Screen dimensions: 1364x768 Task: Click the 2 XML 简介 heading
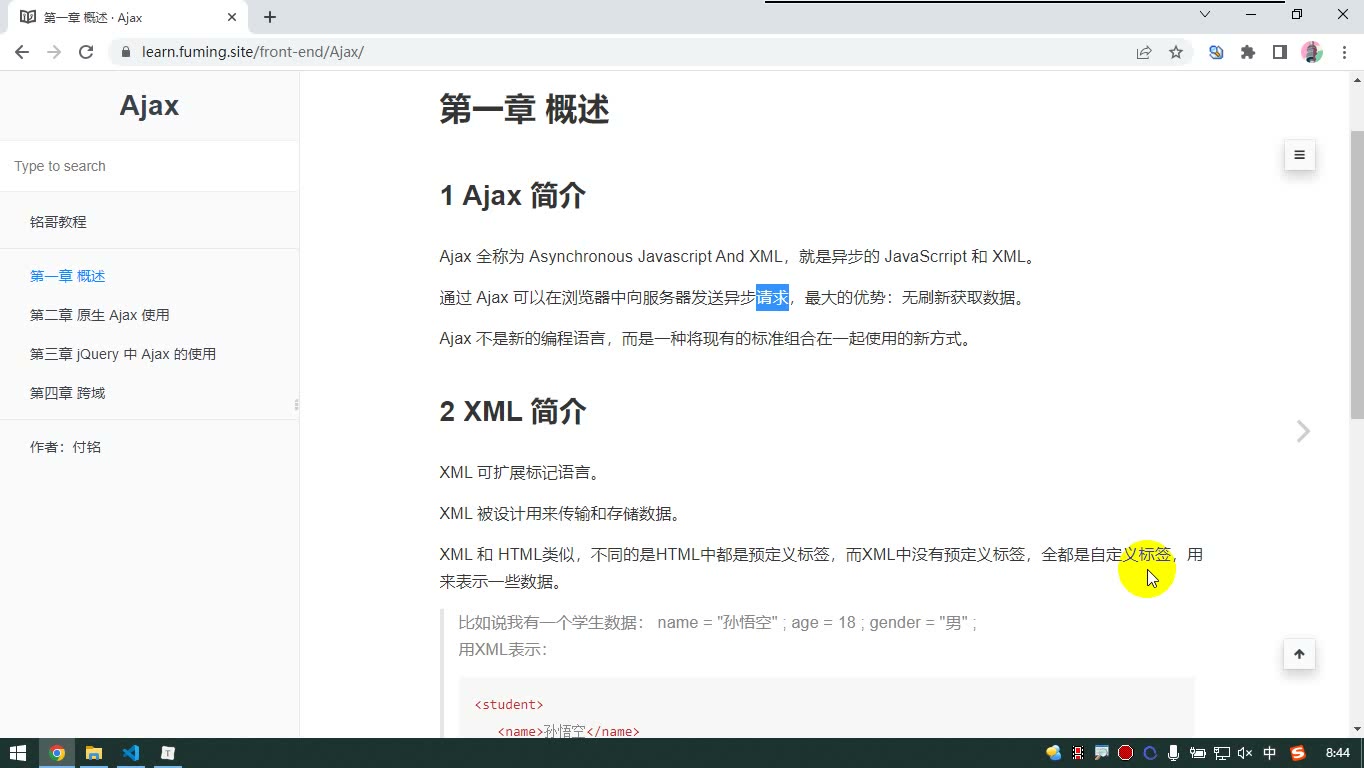[x=513, y=412]
